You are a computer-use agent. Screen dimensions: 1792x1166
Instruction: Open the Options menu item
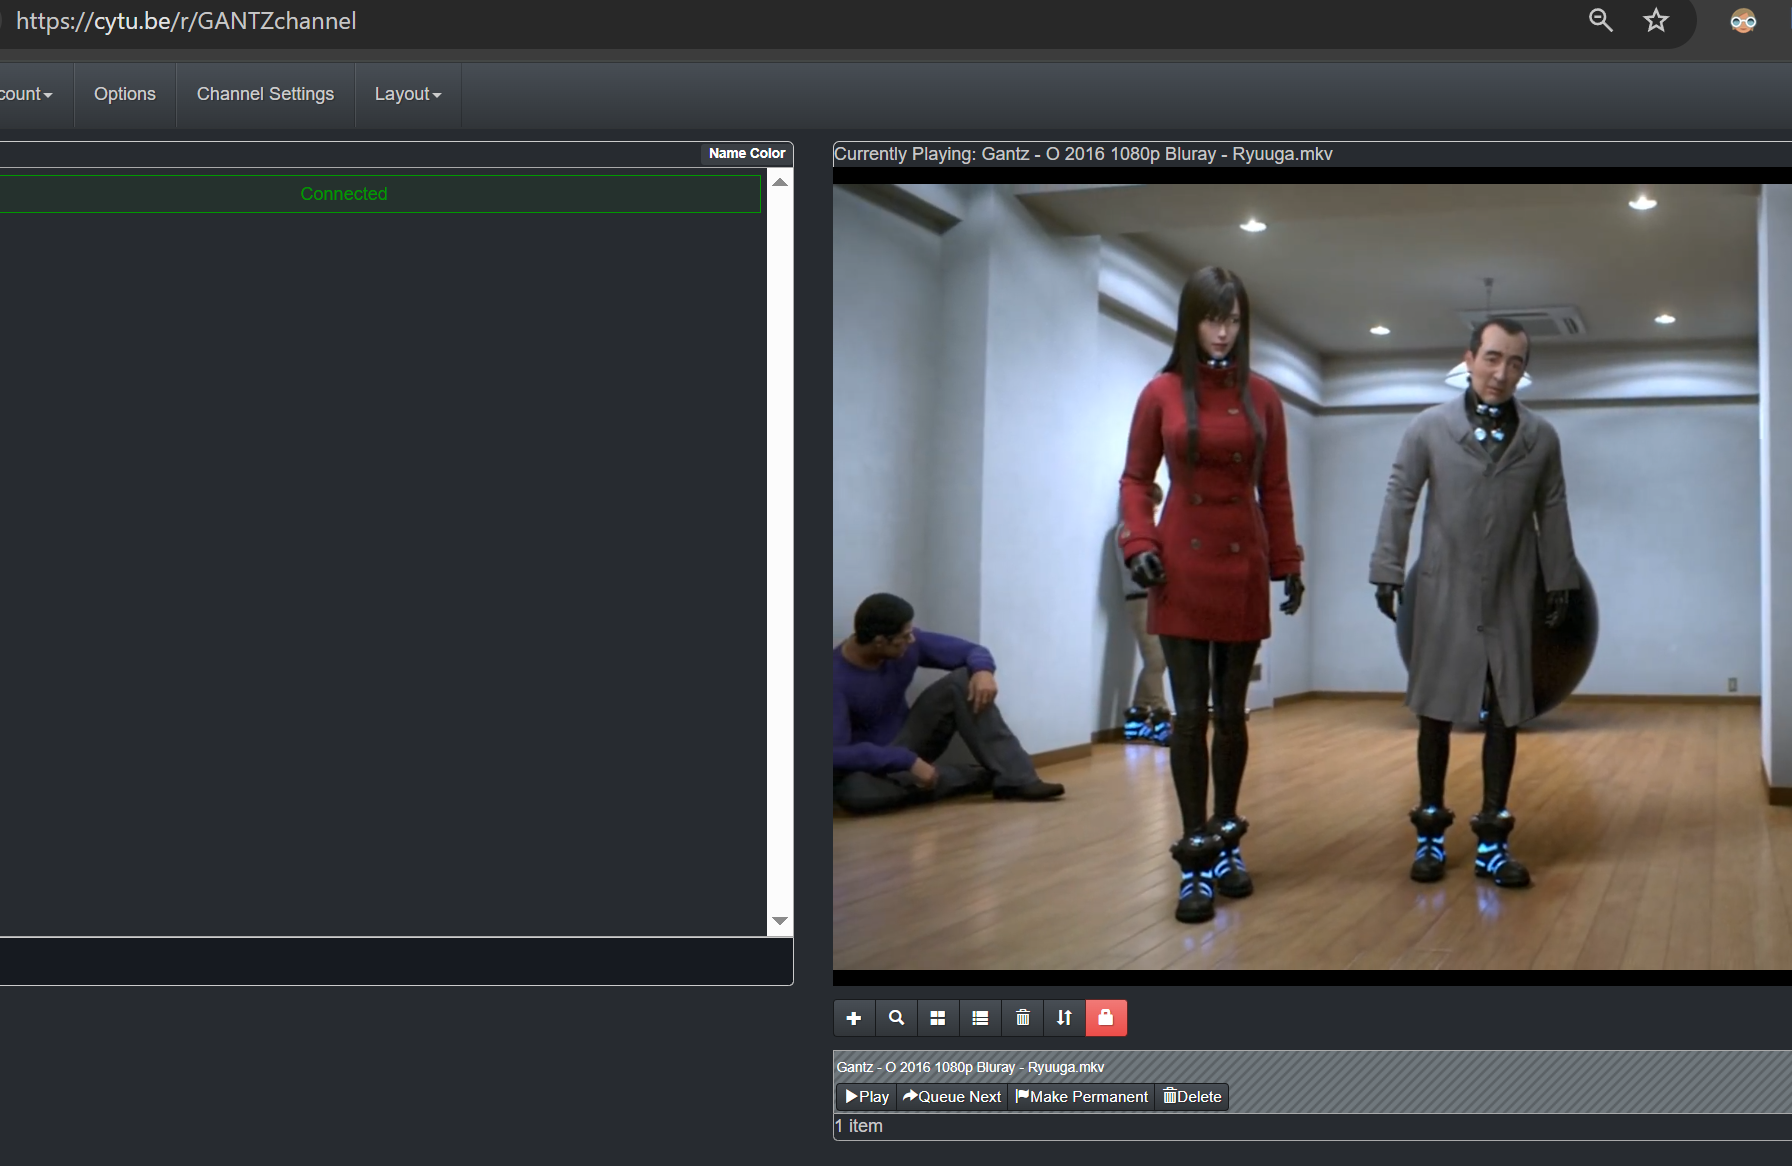pos(125,94)
